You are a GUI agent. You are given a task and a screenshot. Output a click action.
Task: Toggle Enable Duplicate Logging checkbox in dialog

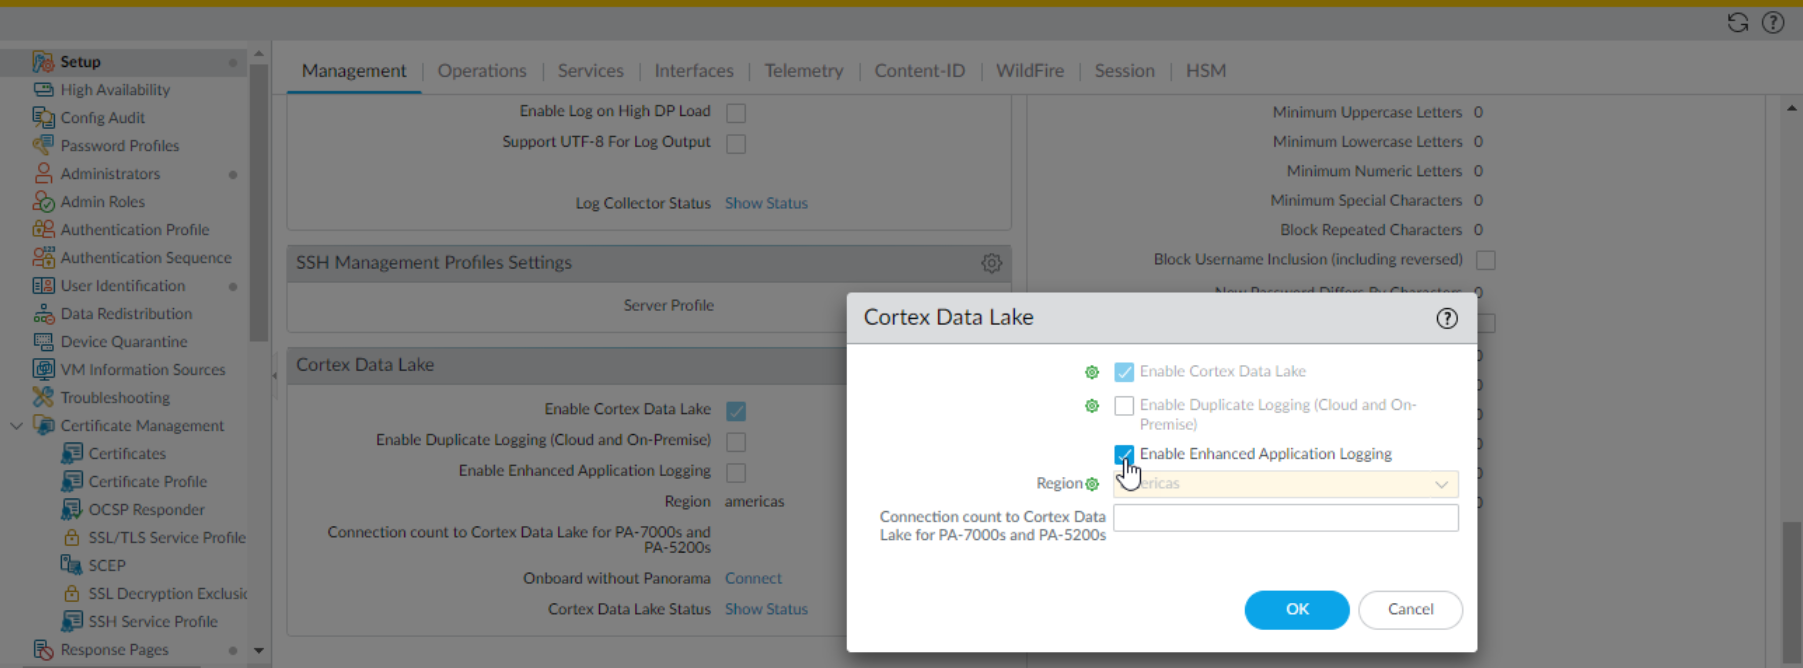[x=1124, y=406]
